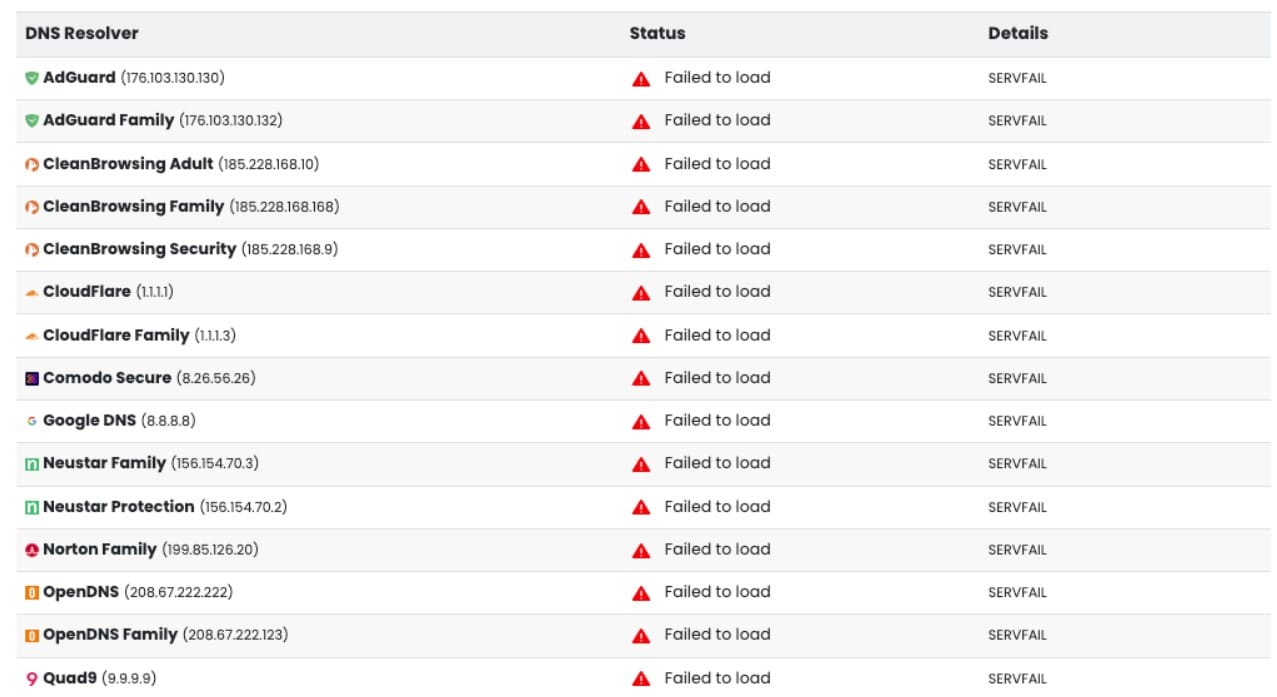
Task: Click the CleanBrowsing Security logo icon
Action: [x=32, y=250]
